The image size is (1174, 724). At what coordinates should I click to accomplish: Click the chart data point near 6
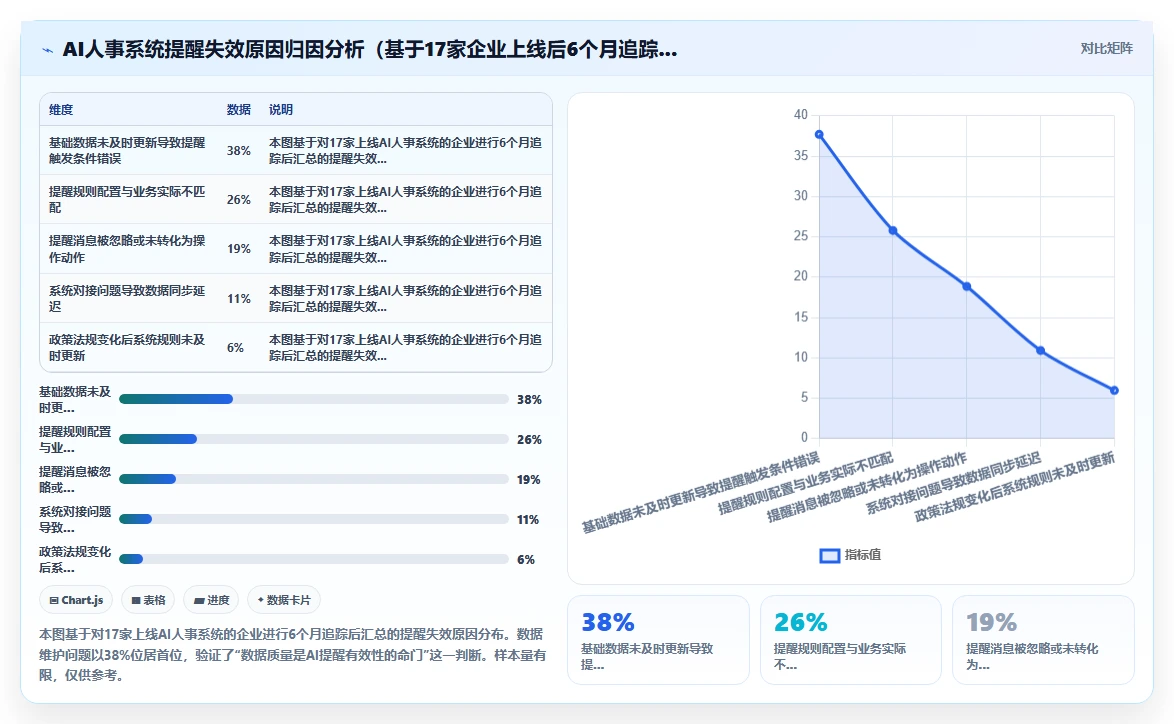(x=1114, y=390)
